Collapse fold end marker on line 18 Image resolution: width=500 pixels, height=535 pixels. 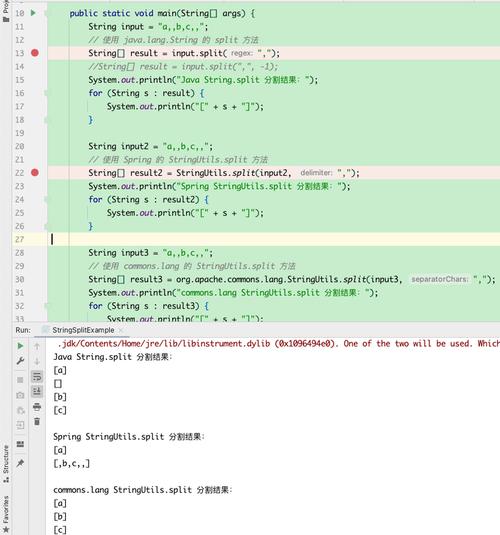point(46,120)
